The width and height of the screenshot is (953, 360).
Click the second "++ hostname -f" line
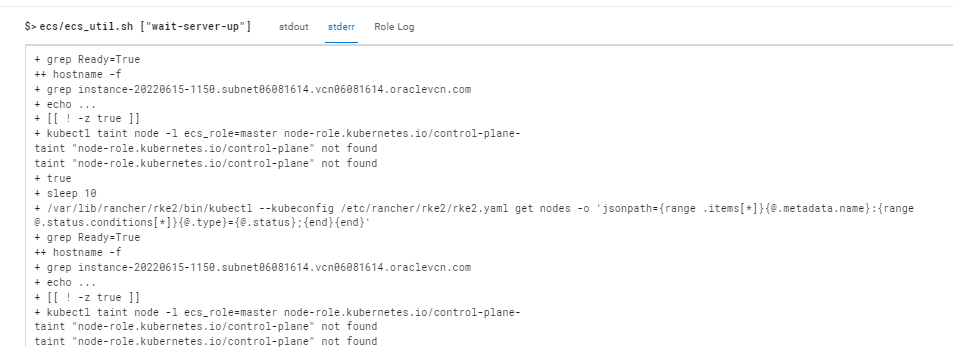tap(78, 252)
